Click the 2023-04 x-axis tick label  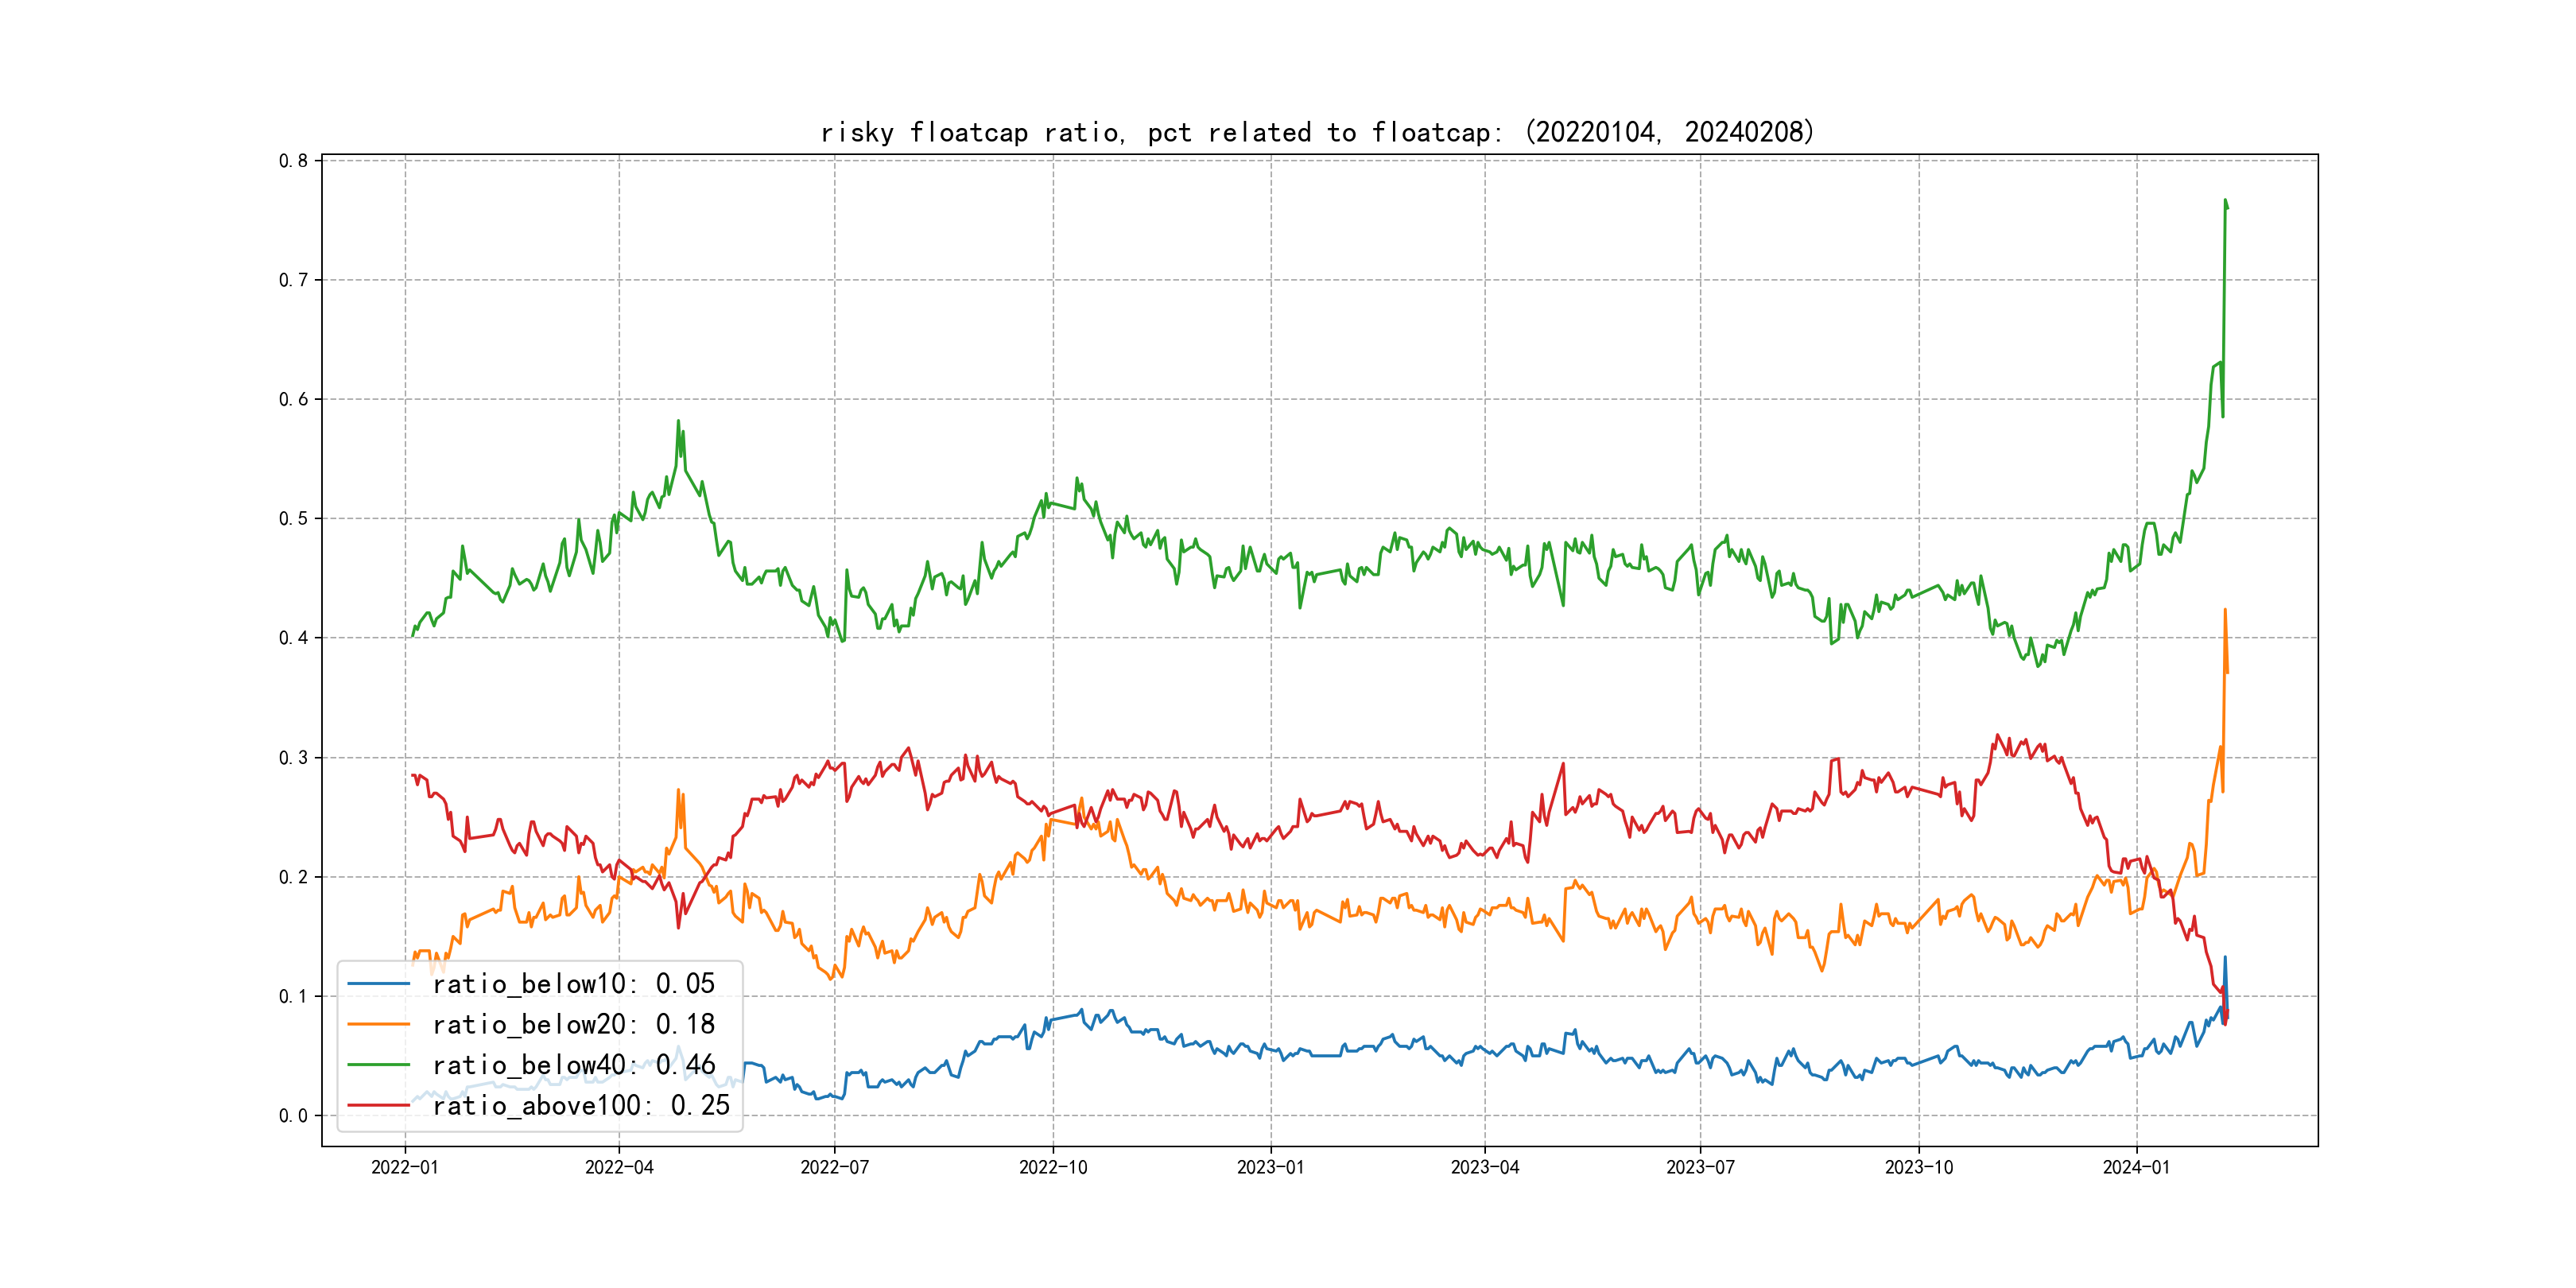point(1485,1167)
